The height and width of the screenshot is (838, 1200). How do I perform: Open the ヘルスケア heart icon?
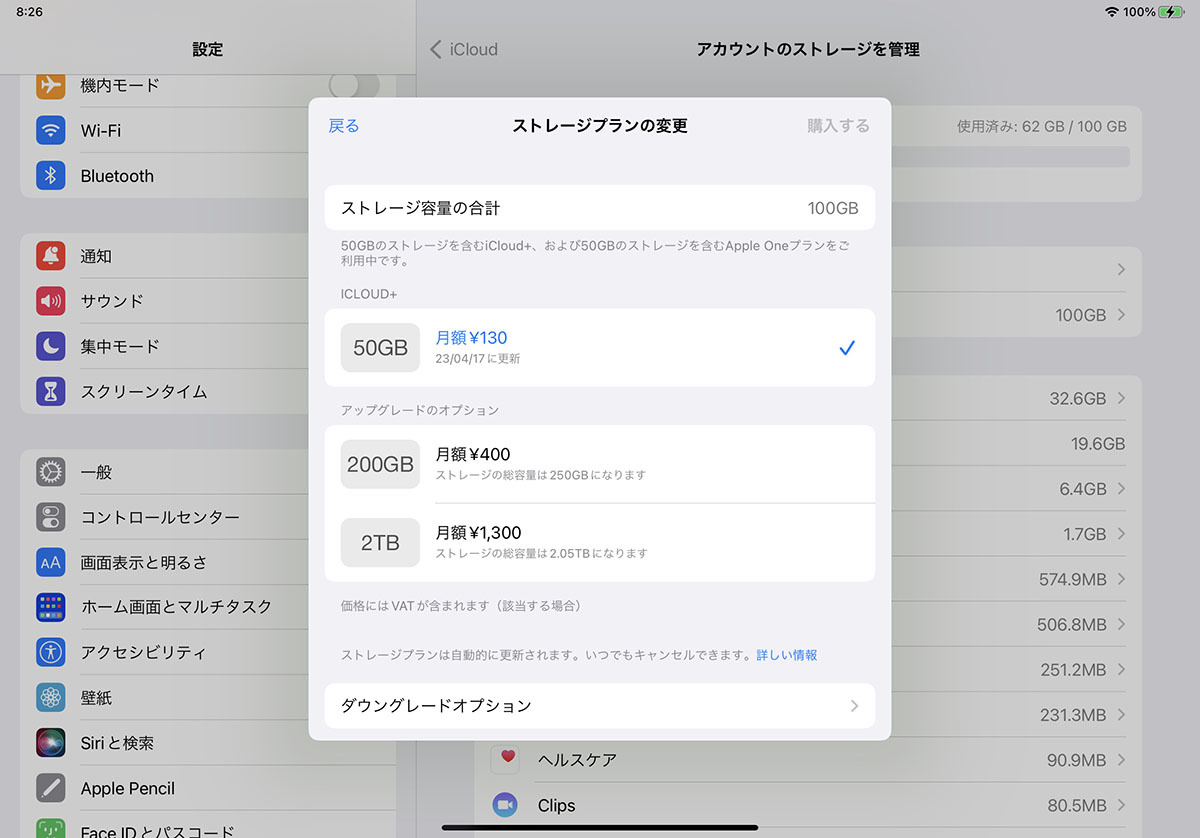pyautogui.click(x=506, y=760)
